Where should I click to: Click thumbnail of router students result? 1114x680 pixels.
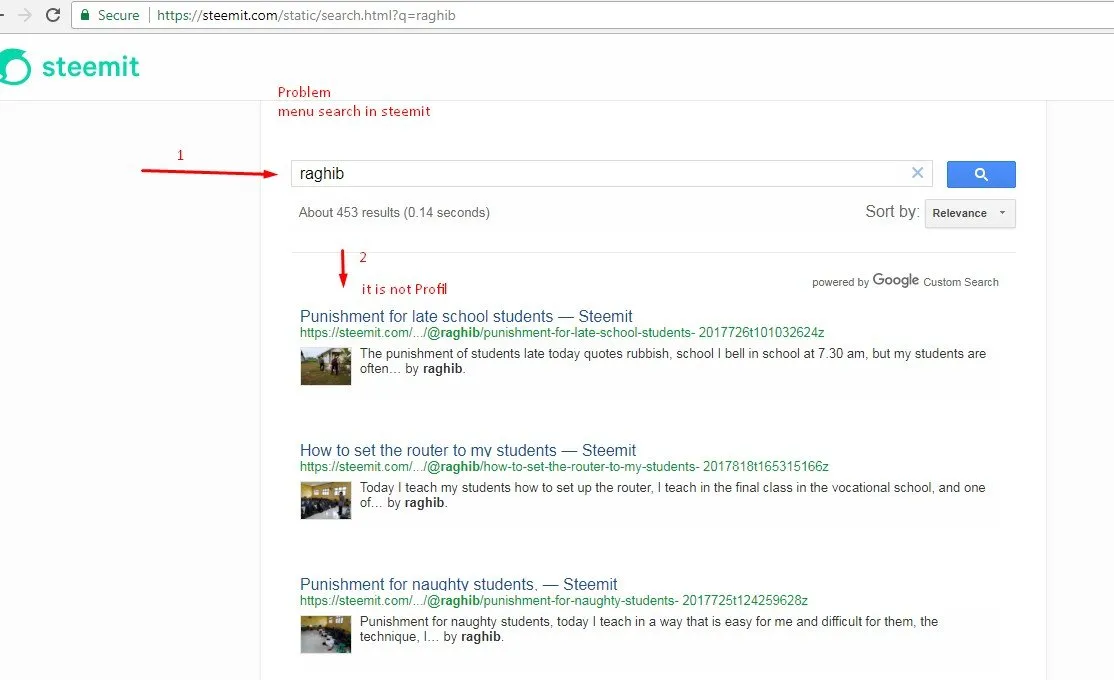tap(325, 500)
